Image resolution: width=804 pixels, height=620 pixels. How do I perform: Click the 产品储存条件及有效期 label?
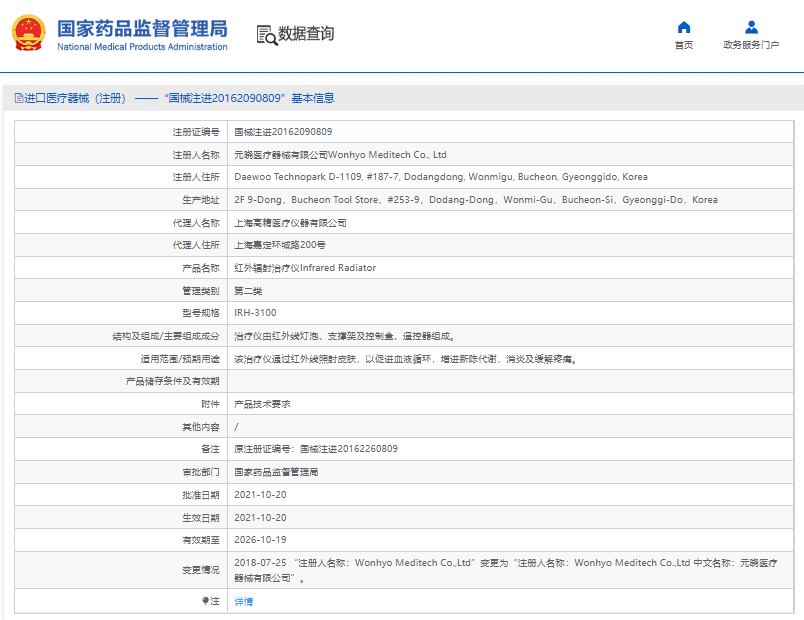click(172, 381)
